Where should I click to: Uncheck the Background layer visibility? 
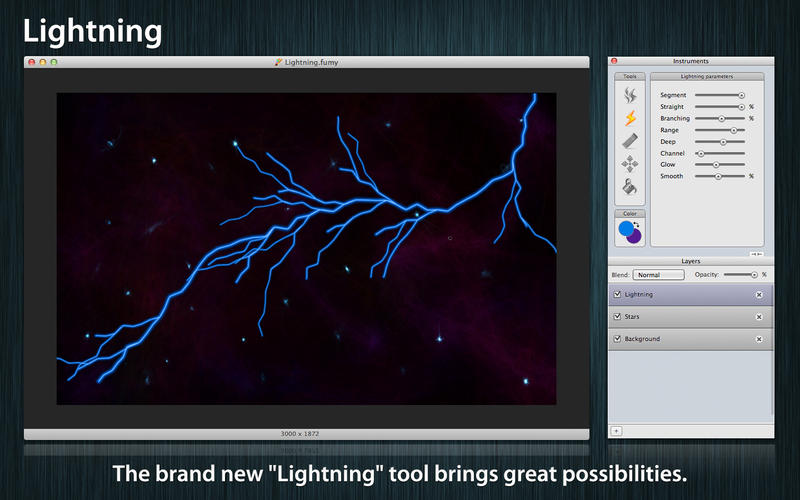tap(617, 339)
